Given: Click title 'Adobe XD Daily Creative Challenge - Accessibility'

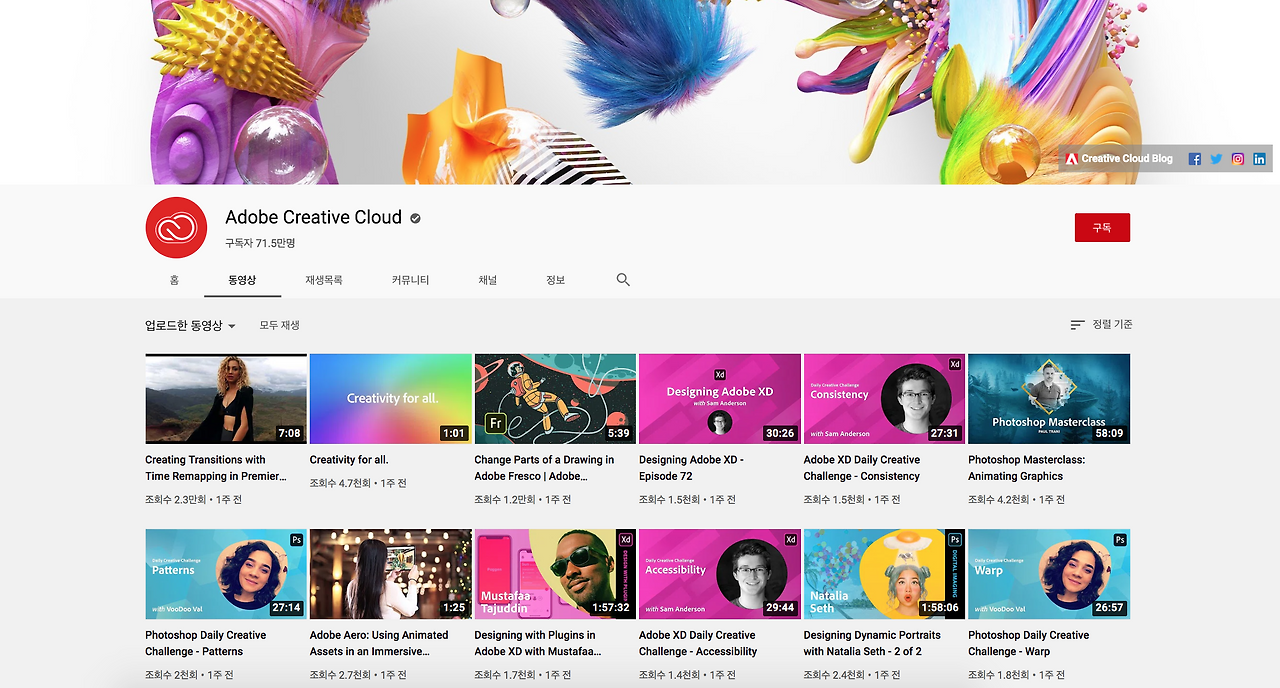Looking at the screenshot, I should click(x=698, y=643).
